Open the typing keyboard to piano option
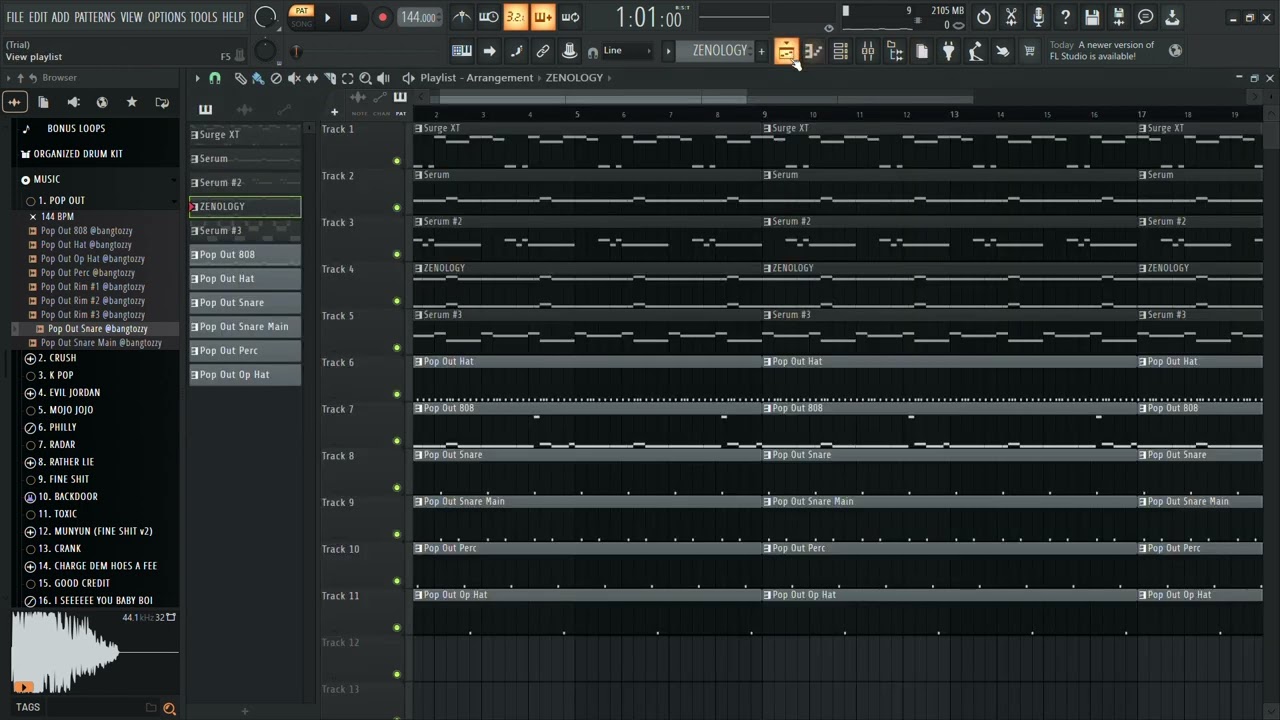The width and height of the screenshot is (1280, 720). coord(462,51)
